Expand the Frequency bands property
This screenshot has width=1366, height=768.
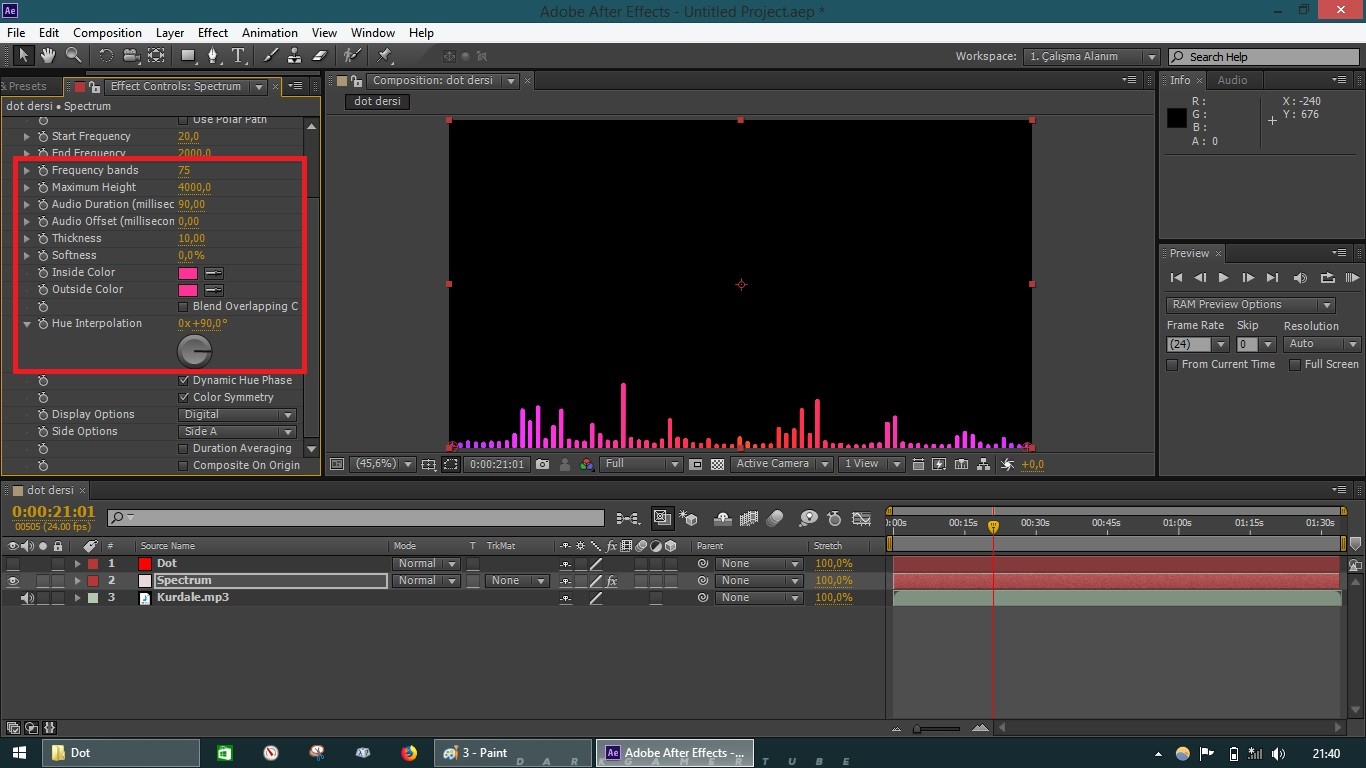tap(27, 170)
